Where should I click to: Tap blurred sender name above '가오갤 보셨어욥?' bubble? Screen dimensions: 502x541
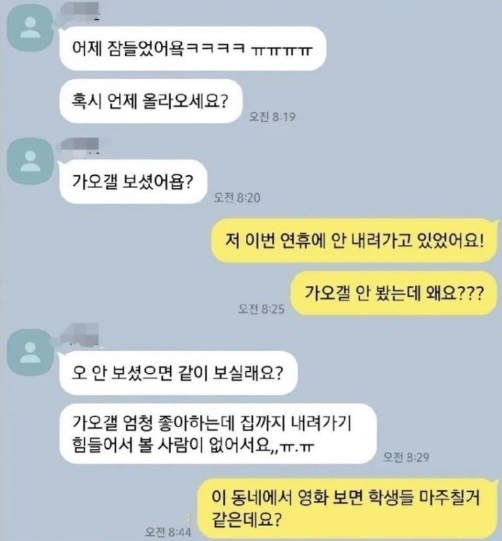pos(80,145)
